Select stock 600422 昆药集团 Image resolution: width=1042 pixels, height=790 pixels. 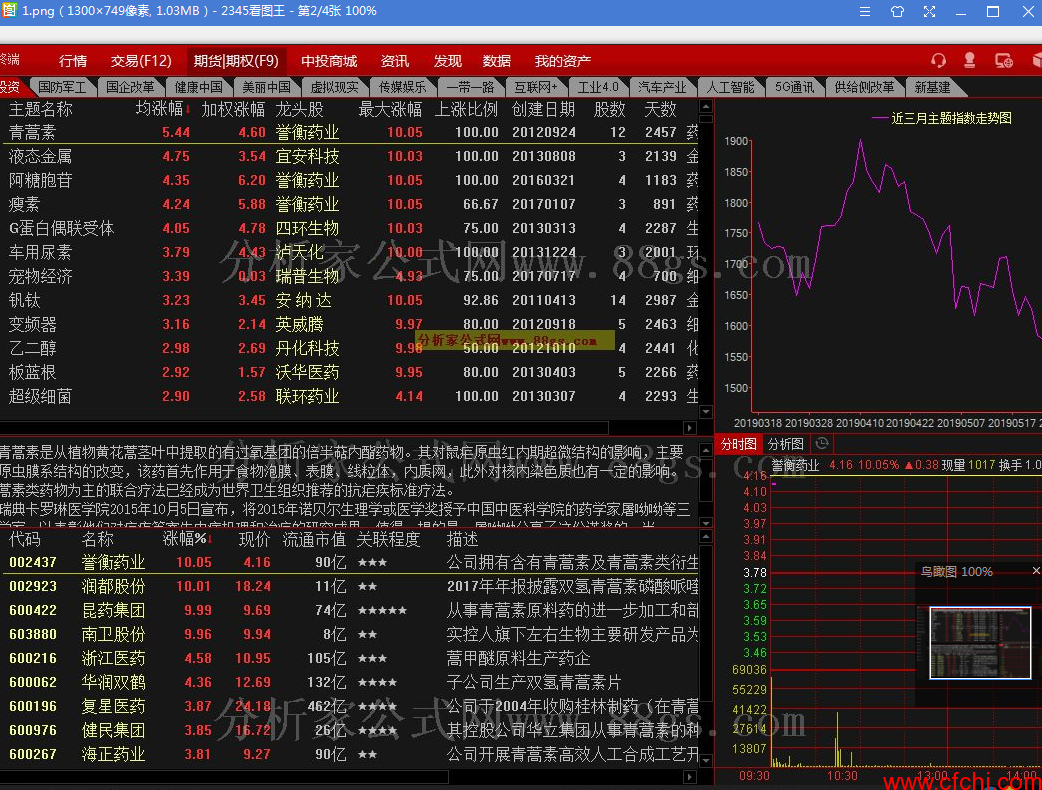(349, 610)
